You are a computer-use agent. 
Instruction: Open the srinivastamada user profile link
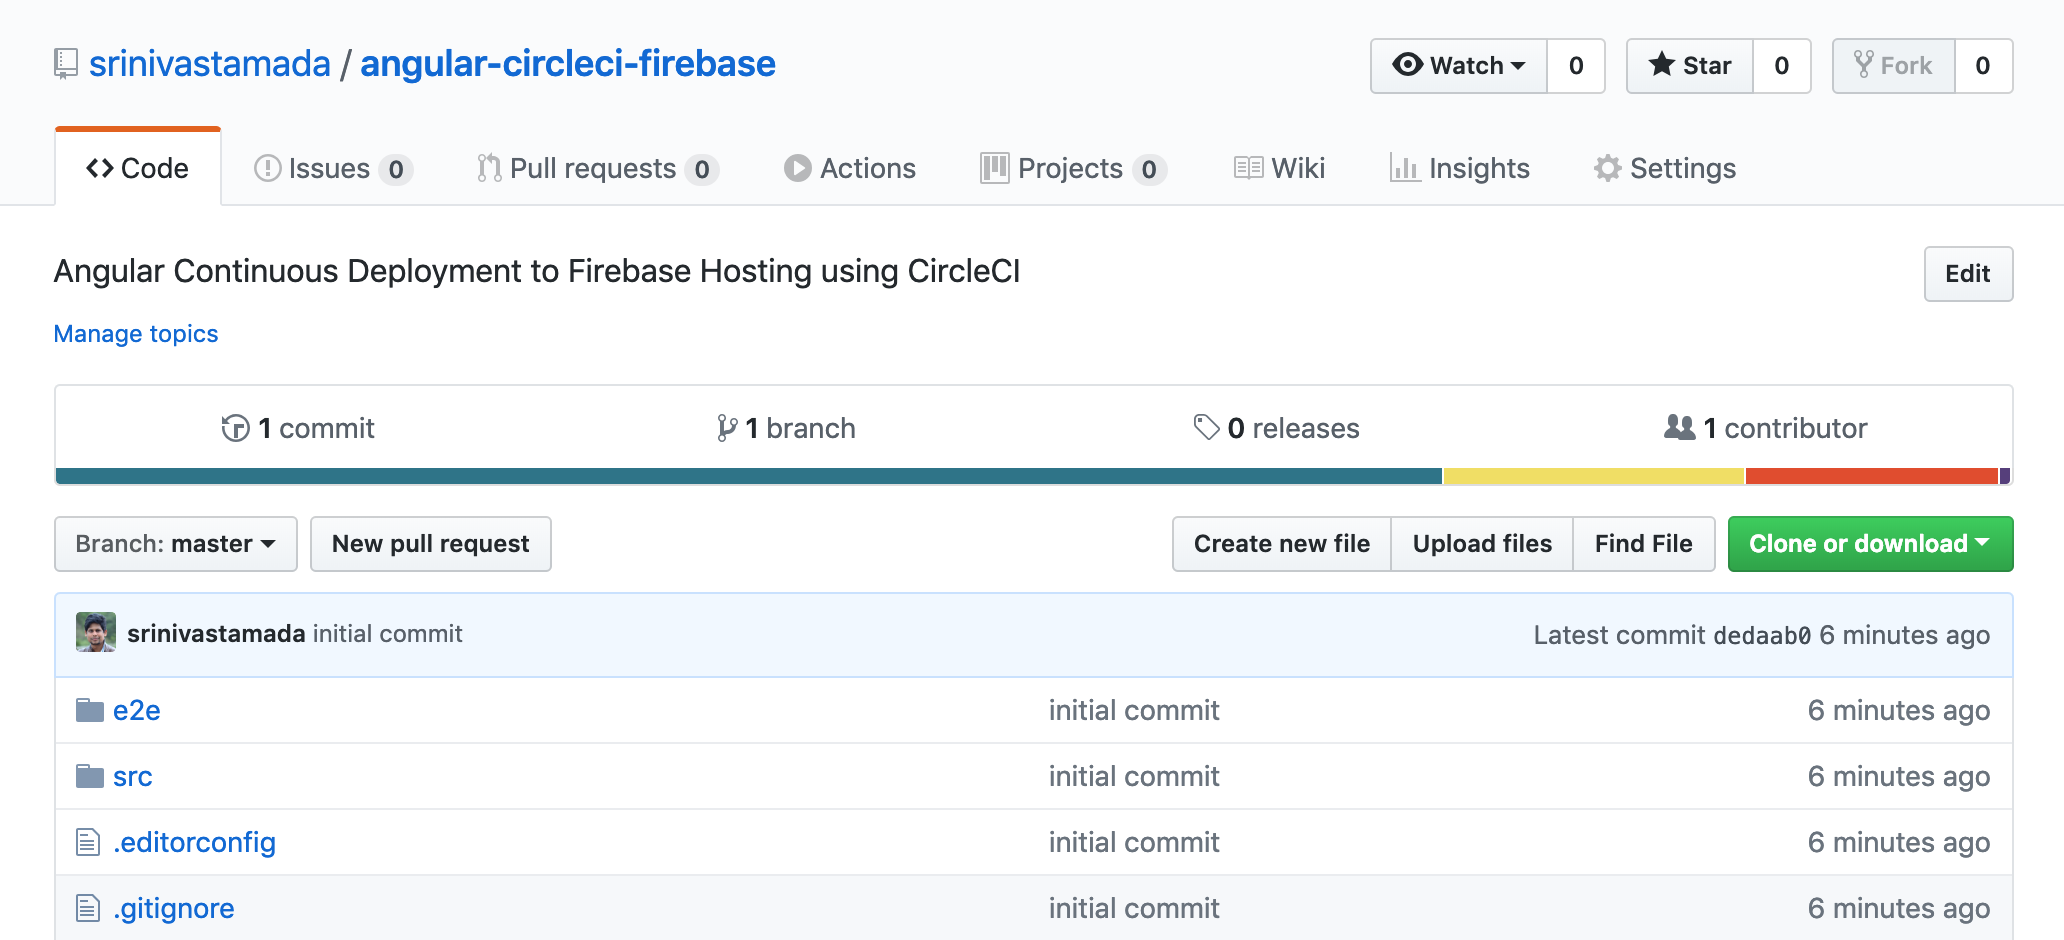click(210, 64)
